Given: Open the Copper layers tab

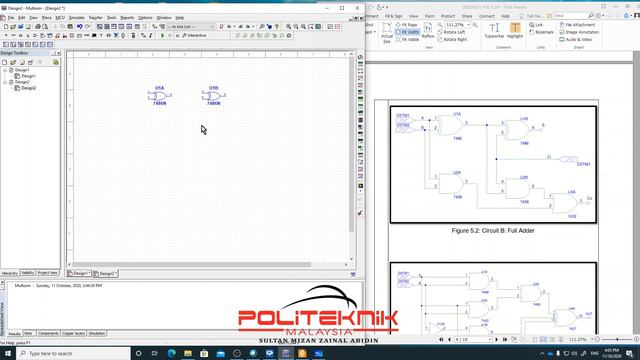Looking at the screenshot, I should pos(73,333).
